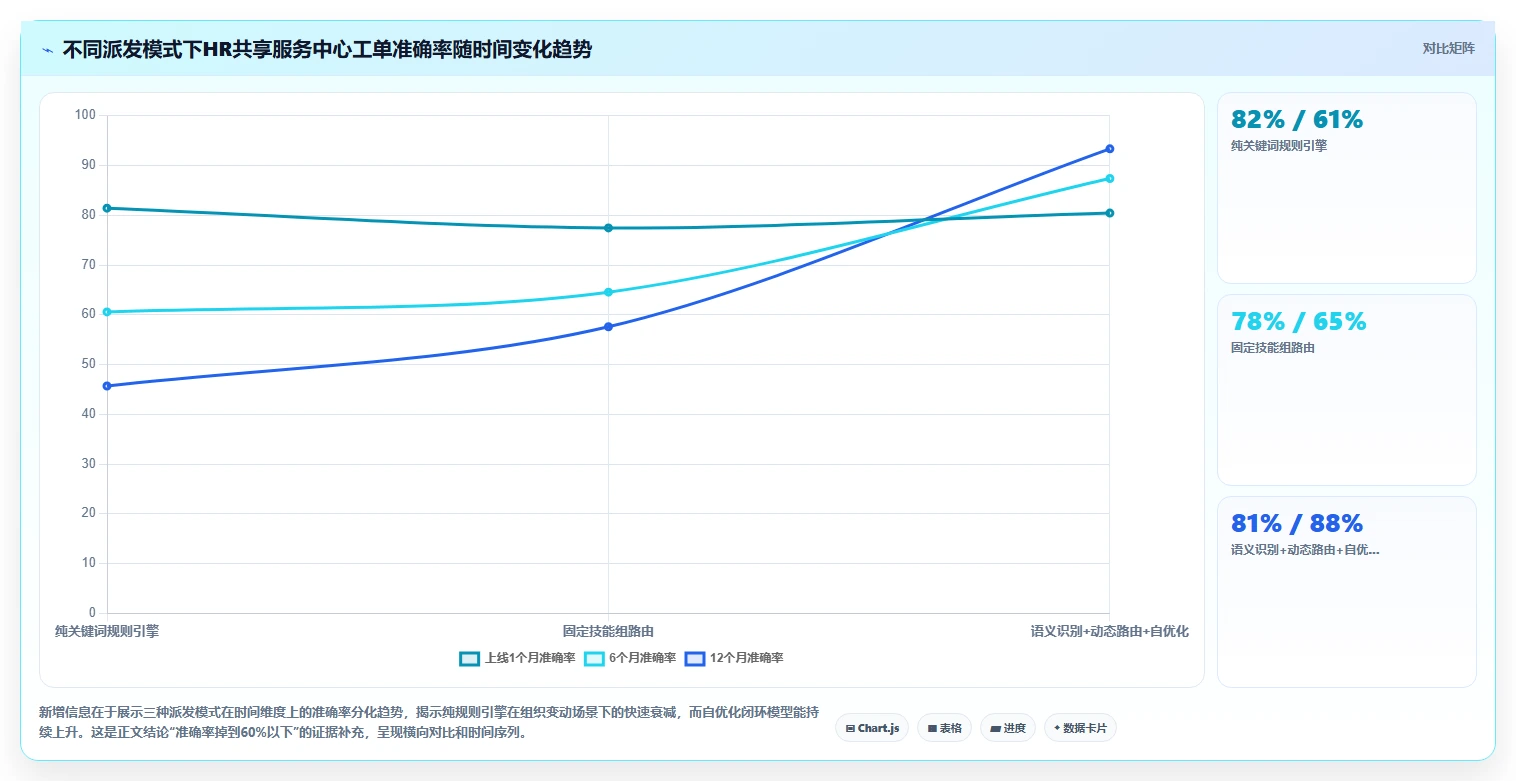The image size is (1516, 781).
Task: Click the small icon in the Chart.js chip
Action: click(x=850, y=728)
